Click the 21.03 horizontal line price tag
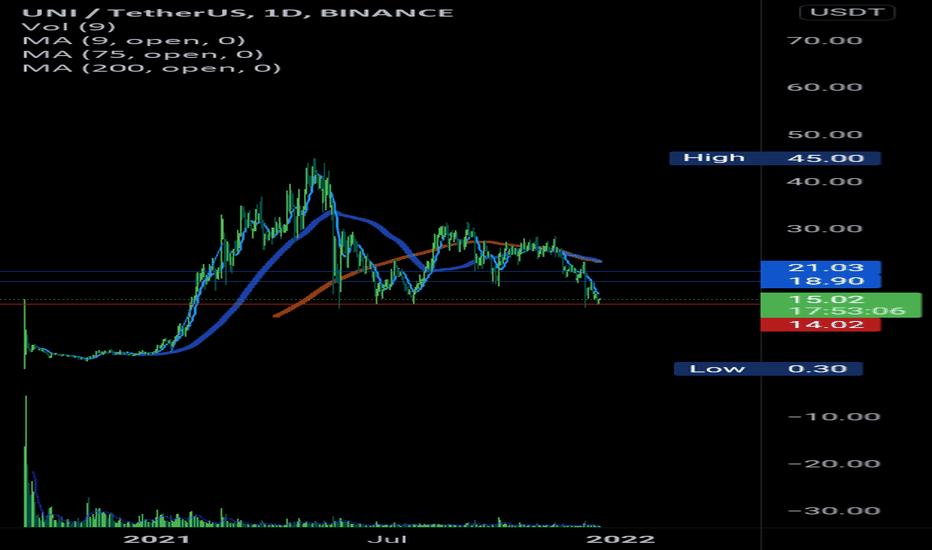This screenshot has height=550, width=932. click(821, 268)
